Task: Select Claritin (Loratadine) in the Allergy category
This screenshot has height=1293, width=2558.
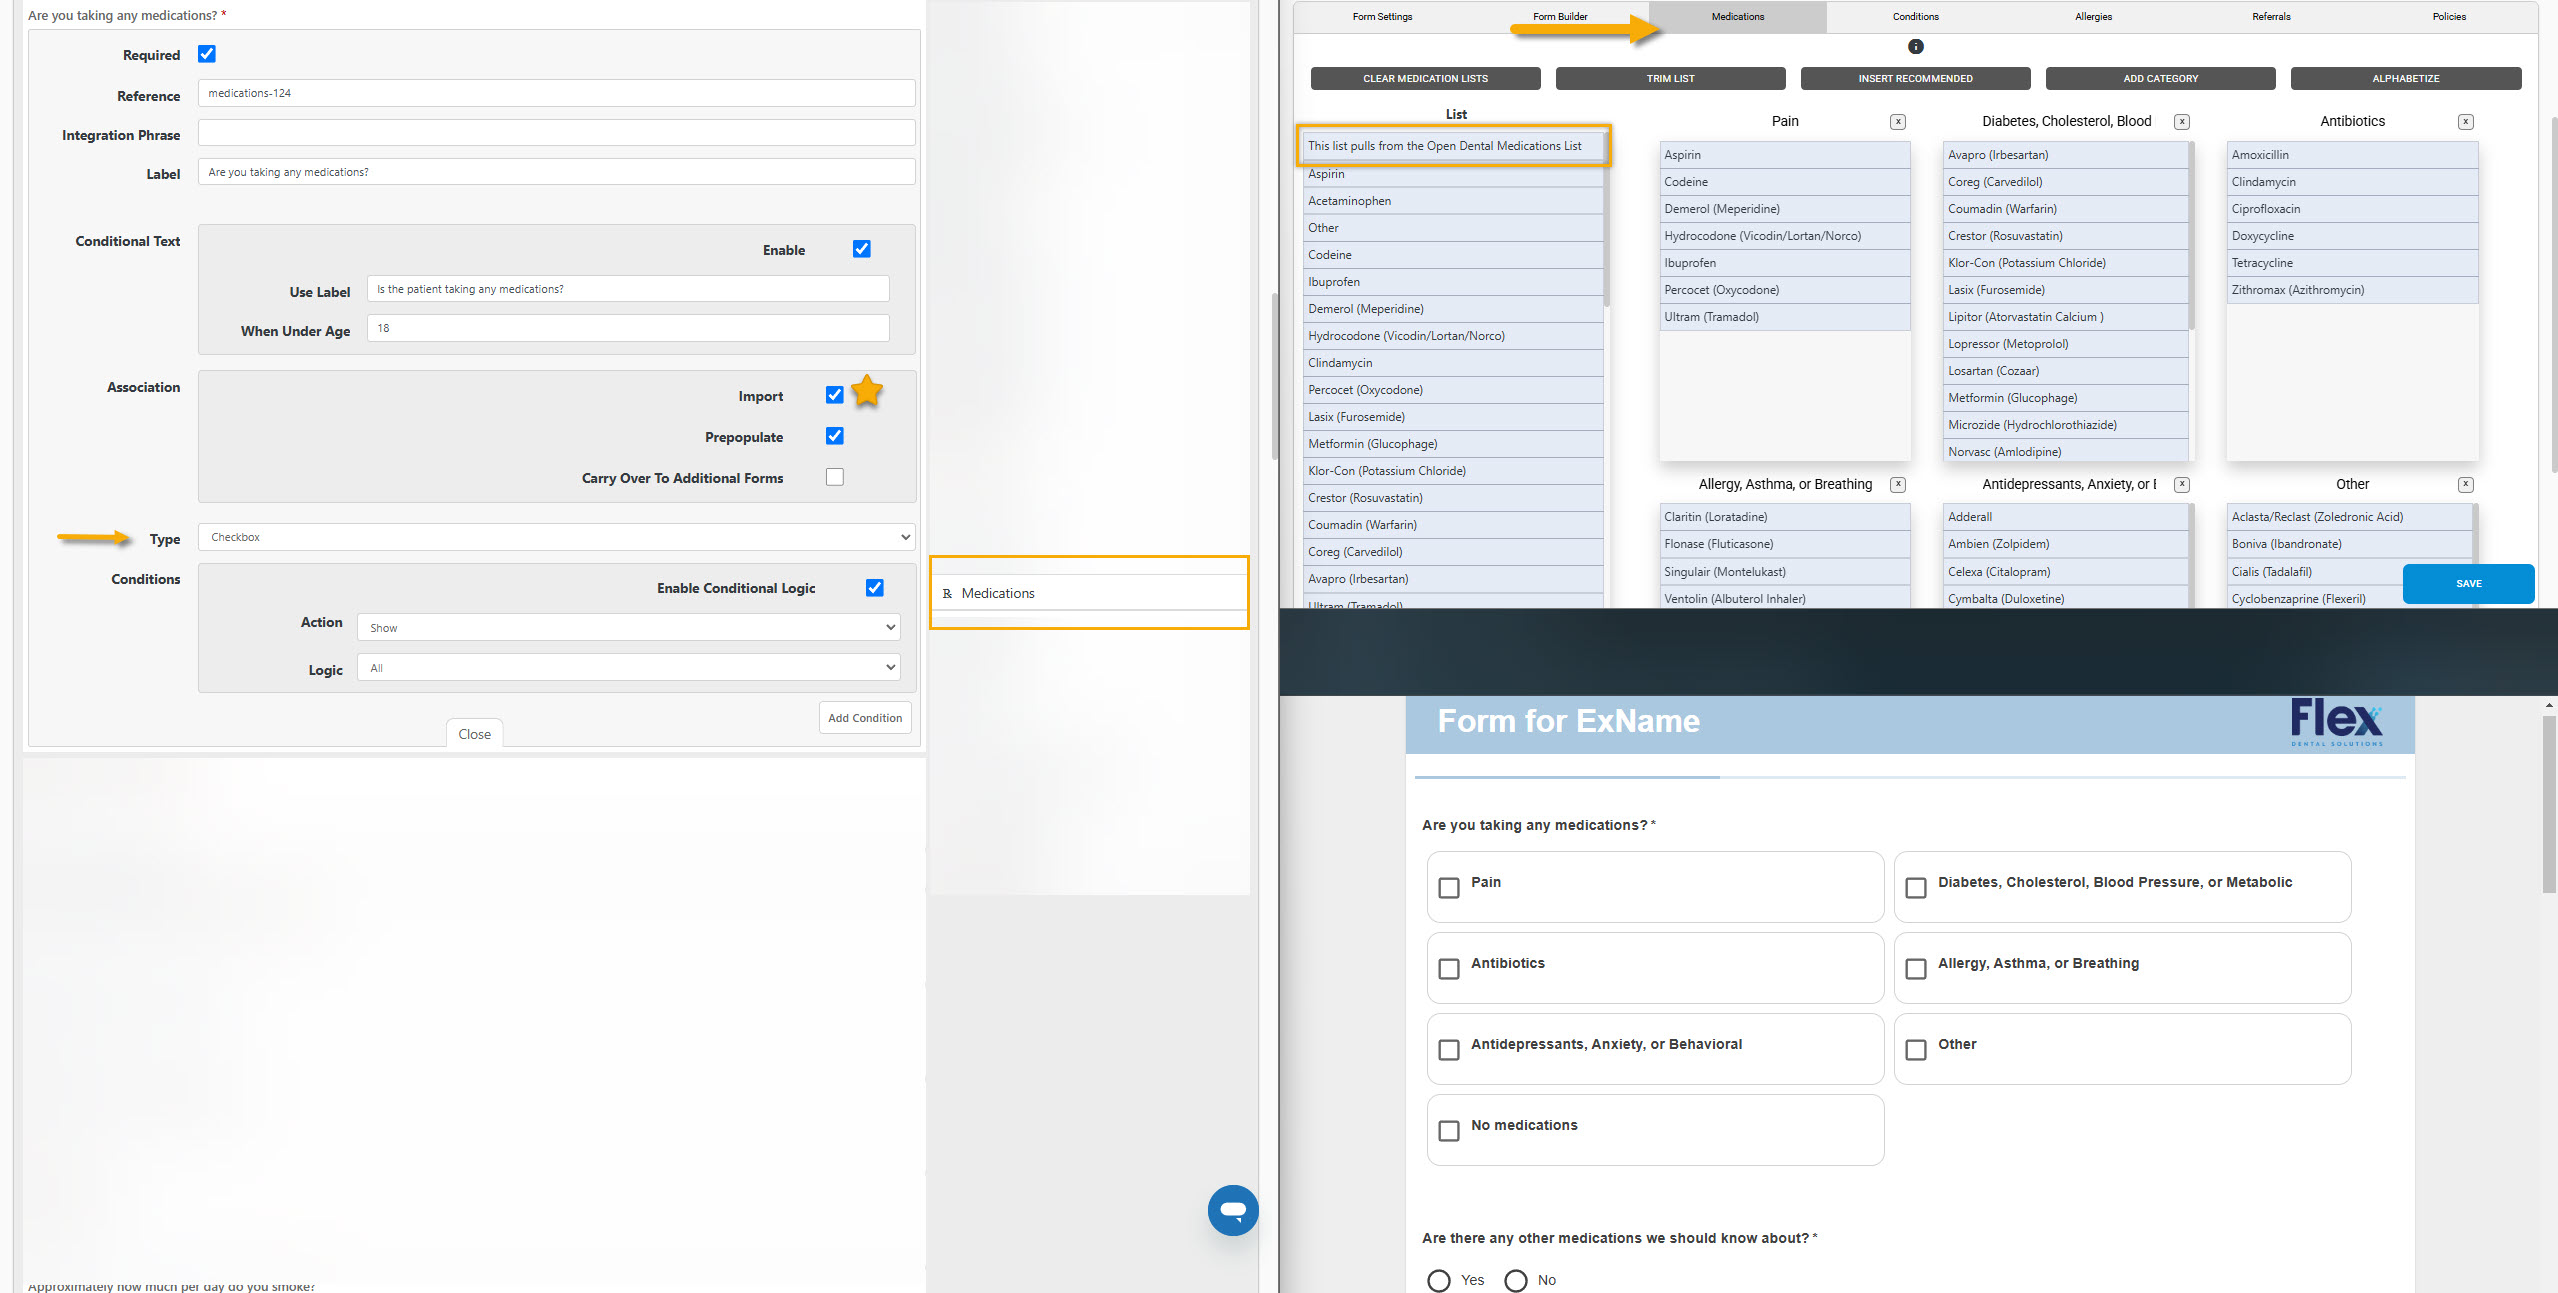Action: tap(1784, 517)
